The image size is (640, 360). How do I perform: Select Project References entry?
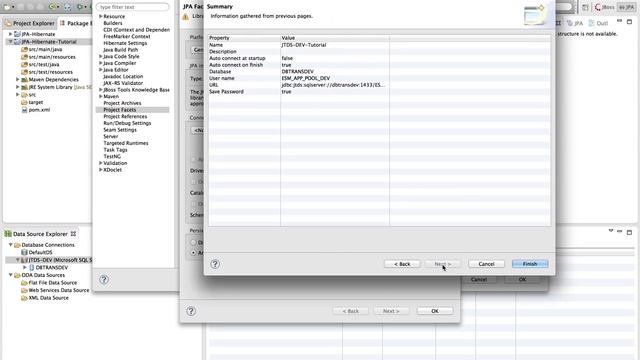coord(125,116)
